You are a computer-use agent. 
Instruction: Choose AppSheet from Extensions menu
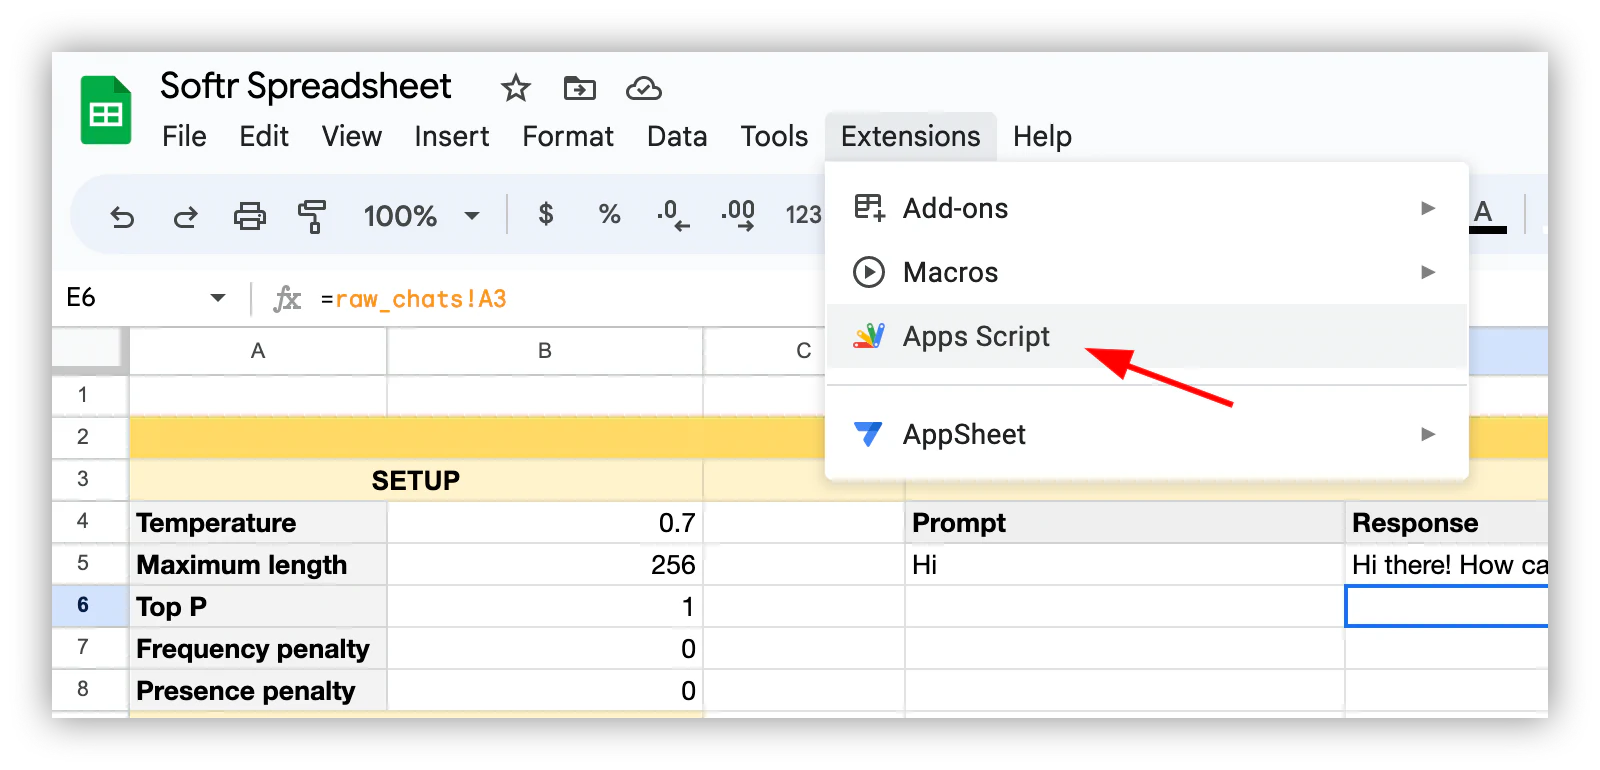[x=1147, y=434]
